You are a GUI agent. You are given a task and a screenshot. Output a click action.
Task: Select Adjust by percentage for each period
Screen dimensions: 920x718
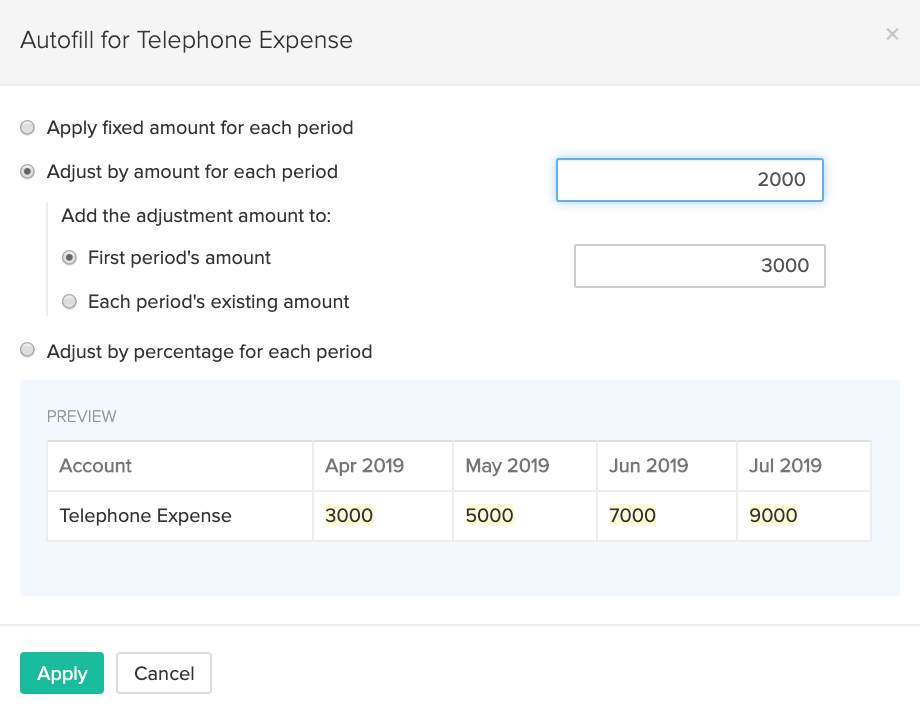(x=28, y=352)
